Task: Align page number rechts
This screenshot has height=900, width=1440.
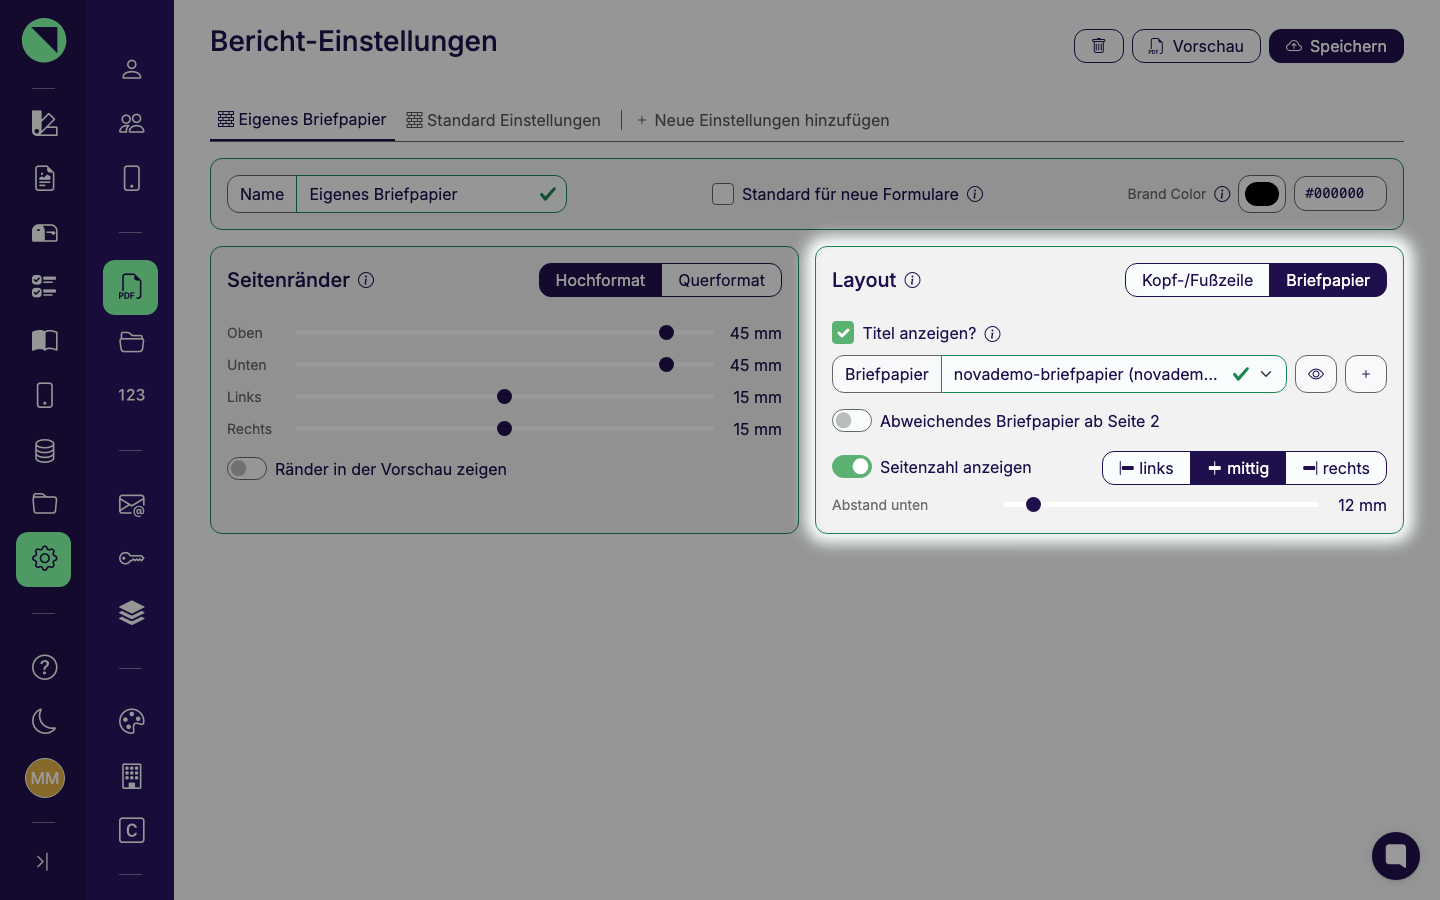Action: (x=1336, y=468)
